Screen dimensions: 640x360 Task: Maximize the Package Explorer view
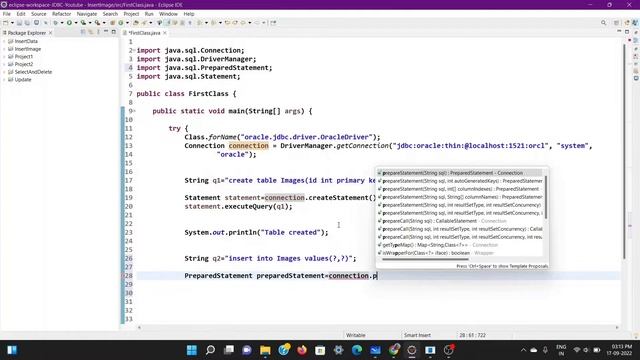[x=113, y=32]
